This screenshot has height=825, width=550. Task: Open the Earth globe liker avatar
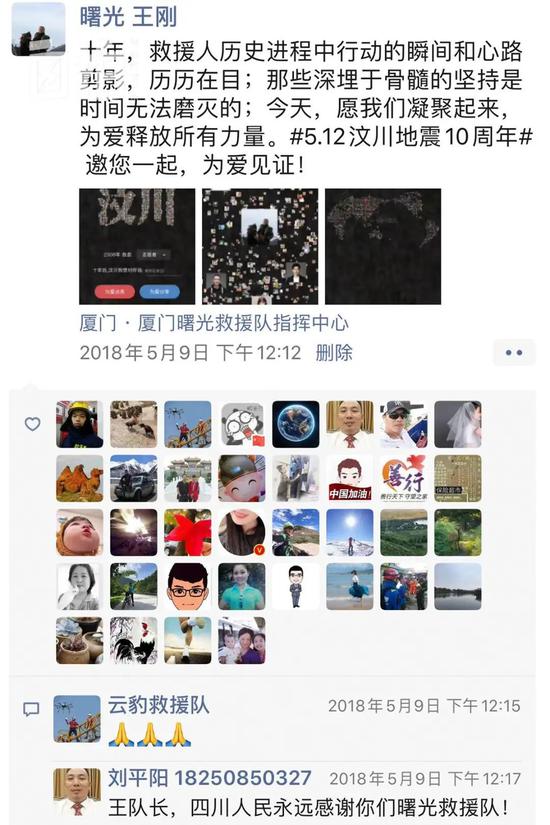(296, 424)
